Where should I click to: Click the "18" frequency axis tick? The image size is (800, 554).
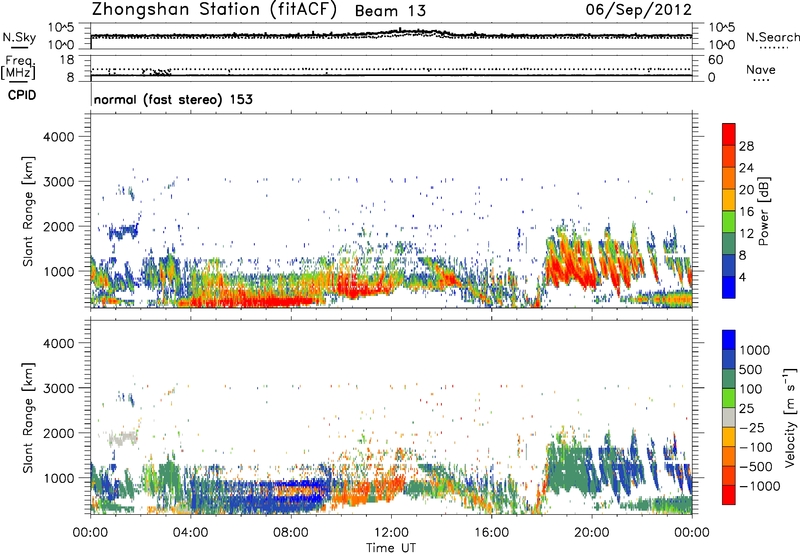point(67,60)
